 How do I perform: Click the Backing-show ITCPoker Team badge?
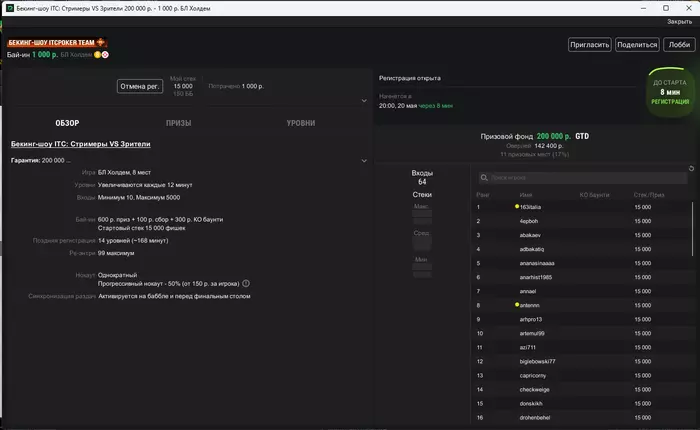coord(57,42)
